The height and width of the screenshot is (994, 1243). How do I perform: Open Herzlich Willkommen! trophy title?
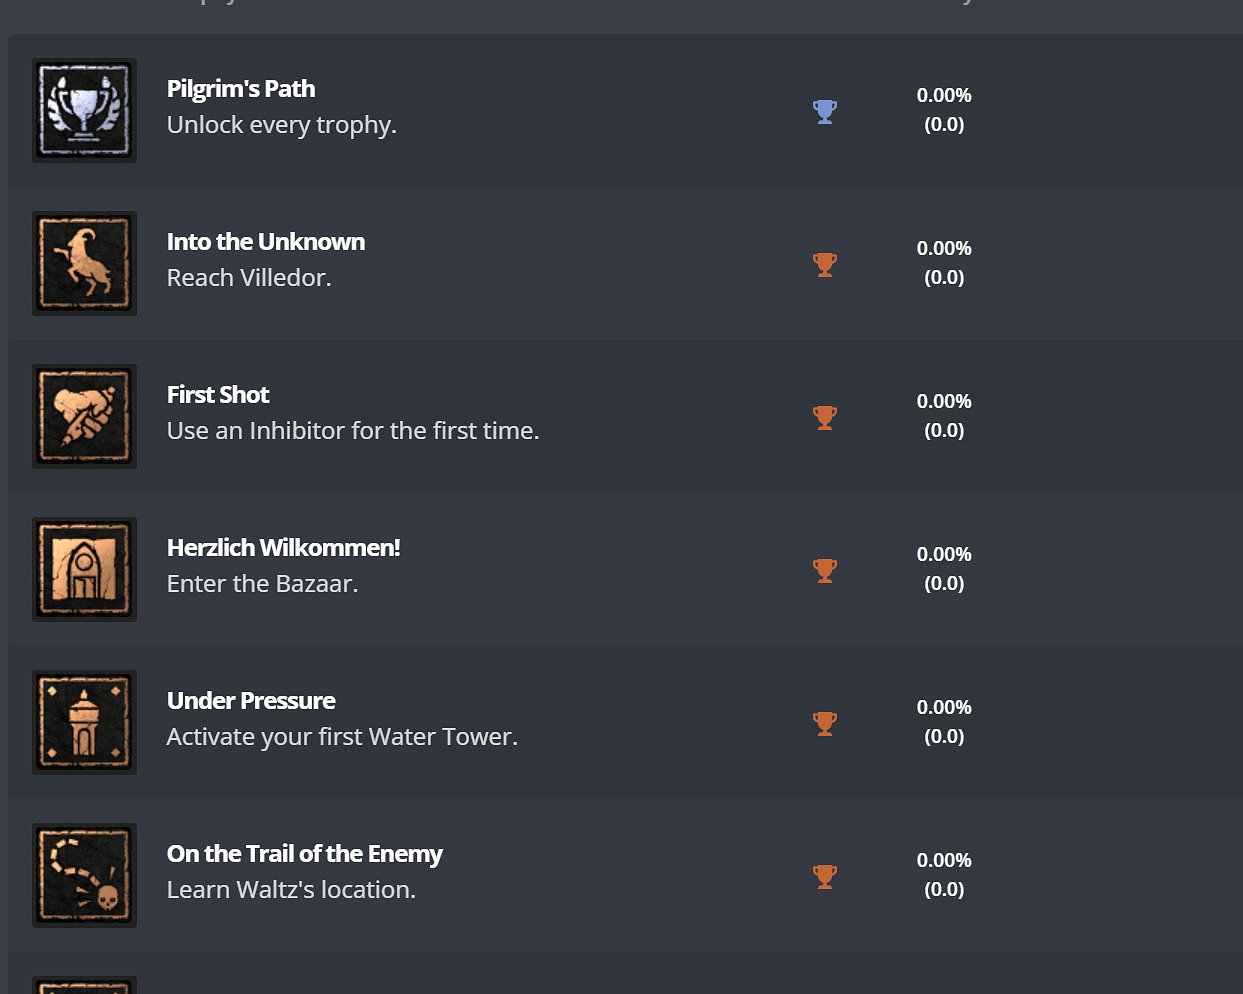click(283, 548)
